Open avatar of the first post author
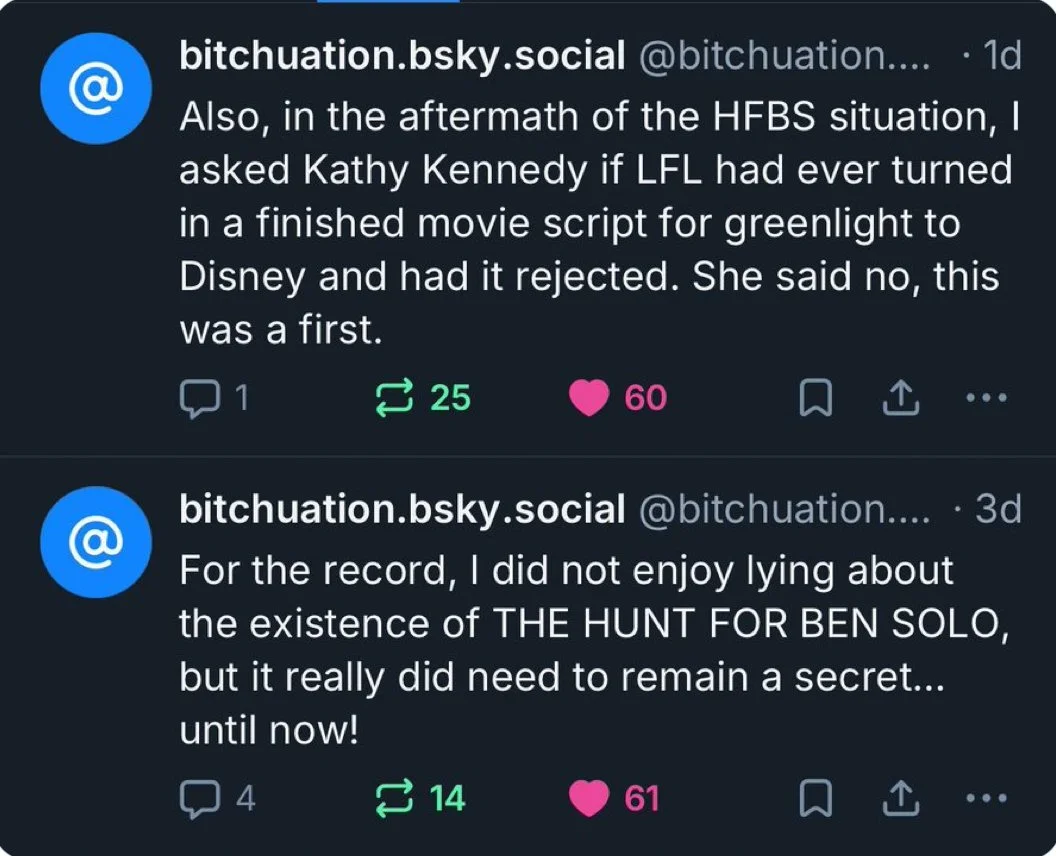 coord(96,88)
